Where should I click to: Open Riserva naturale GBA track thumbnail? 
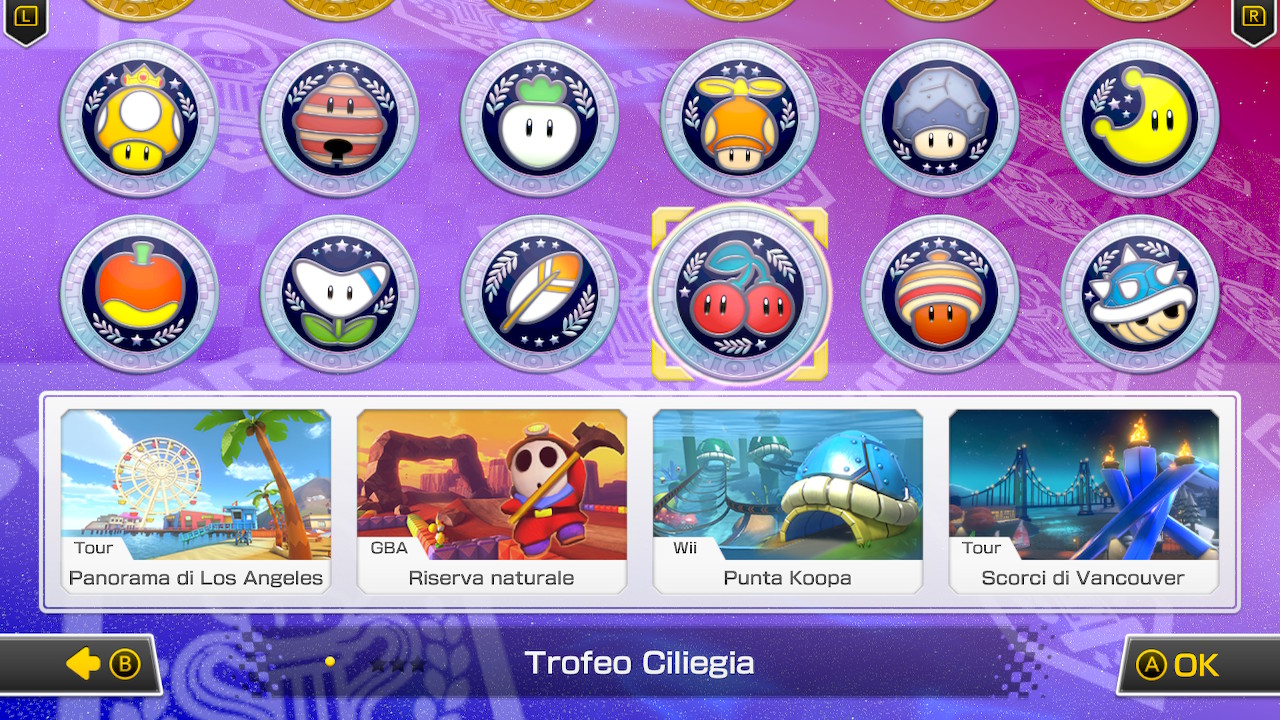click(492, 501)
